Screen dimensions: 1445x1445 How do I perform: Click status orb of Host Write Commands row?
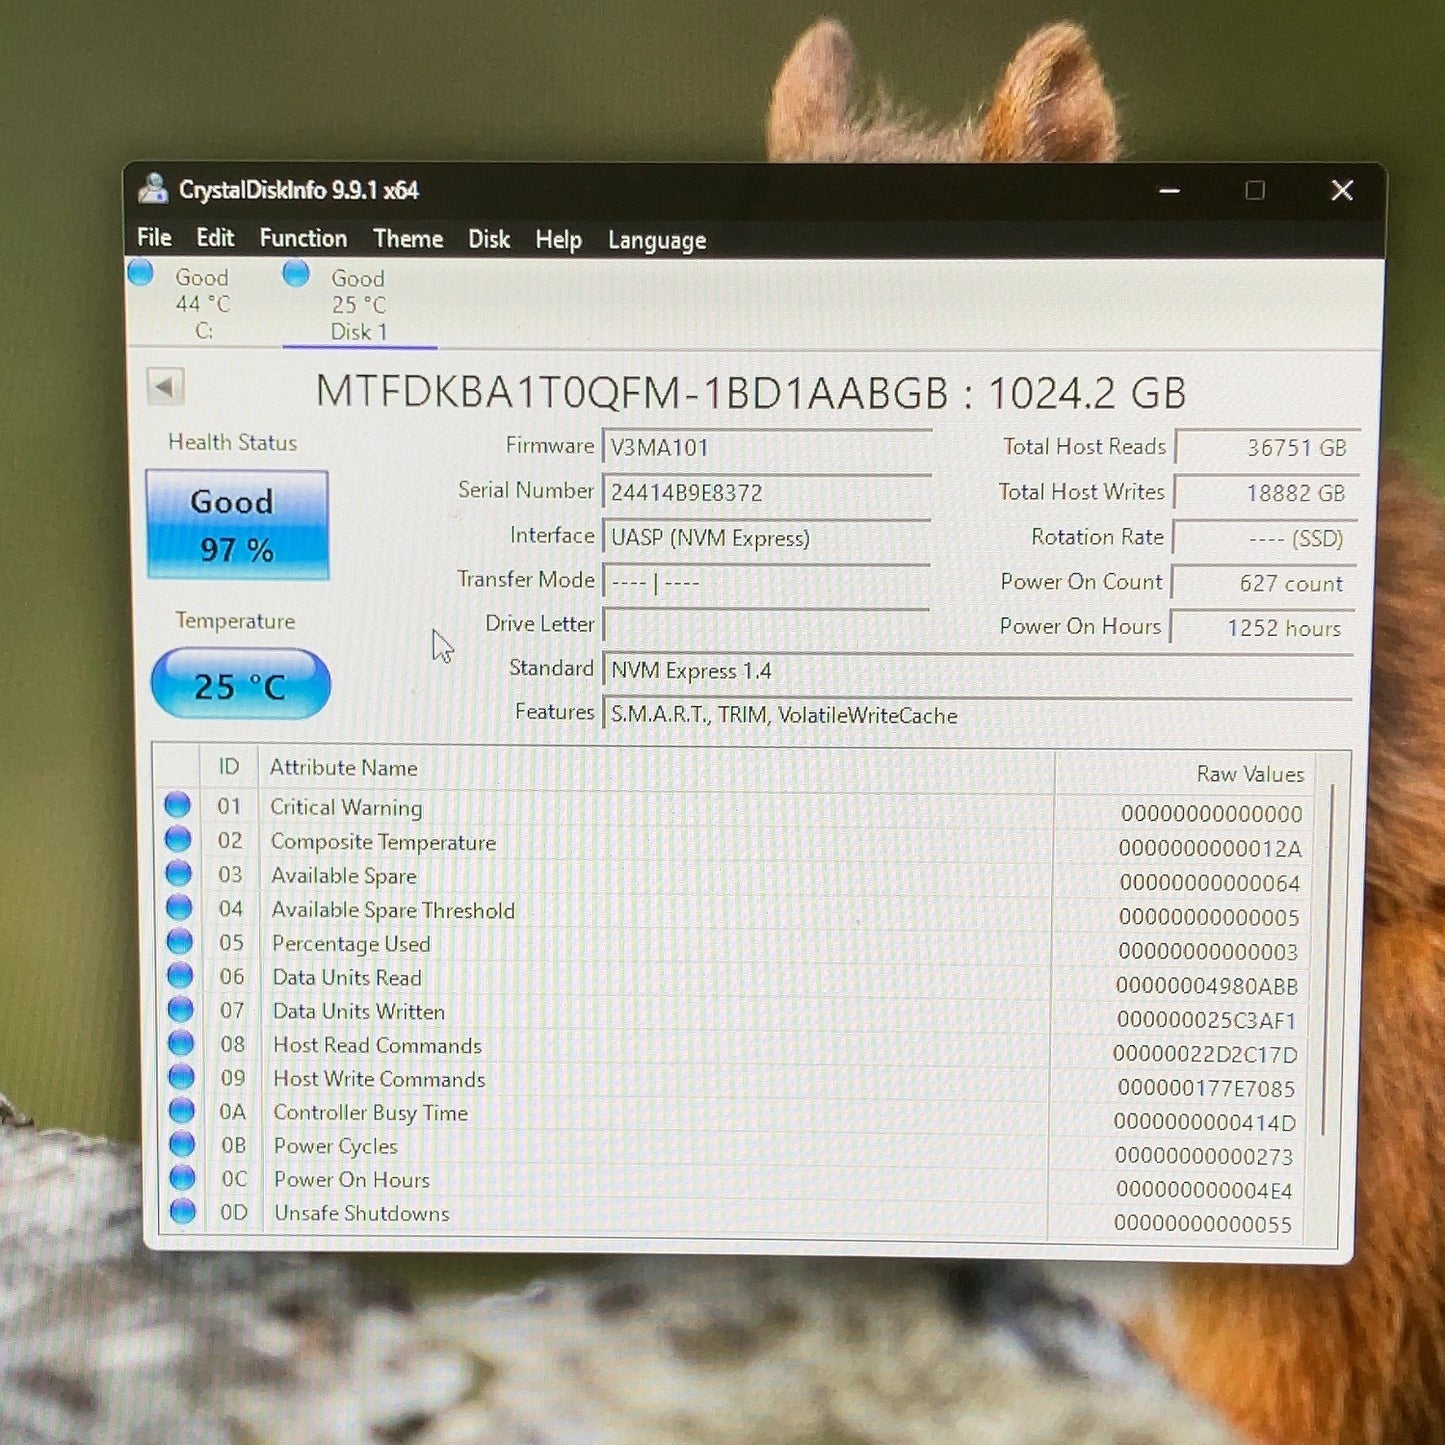click(x=181, y=1077)
